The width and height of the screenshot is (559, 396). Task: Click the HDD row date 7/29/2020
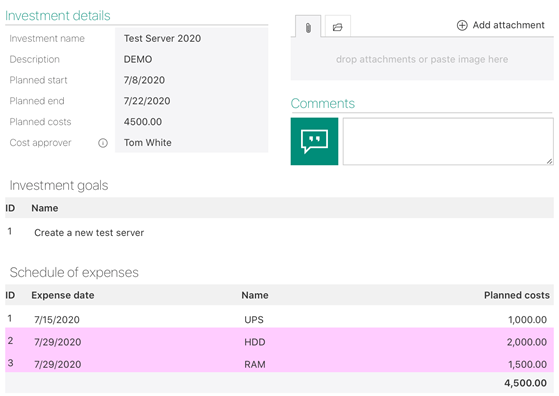[58, 342]
